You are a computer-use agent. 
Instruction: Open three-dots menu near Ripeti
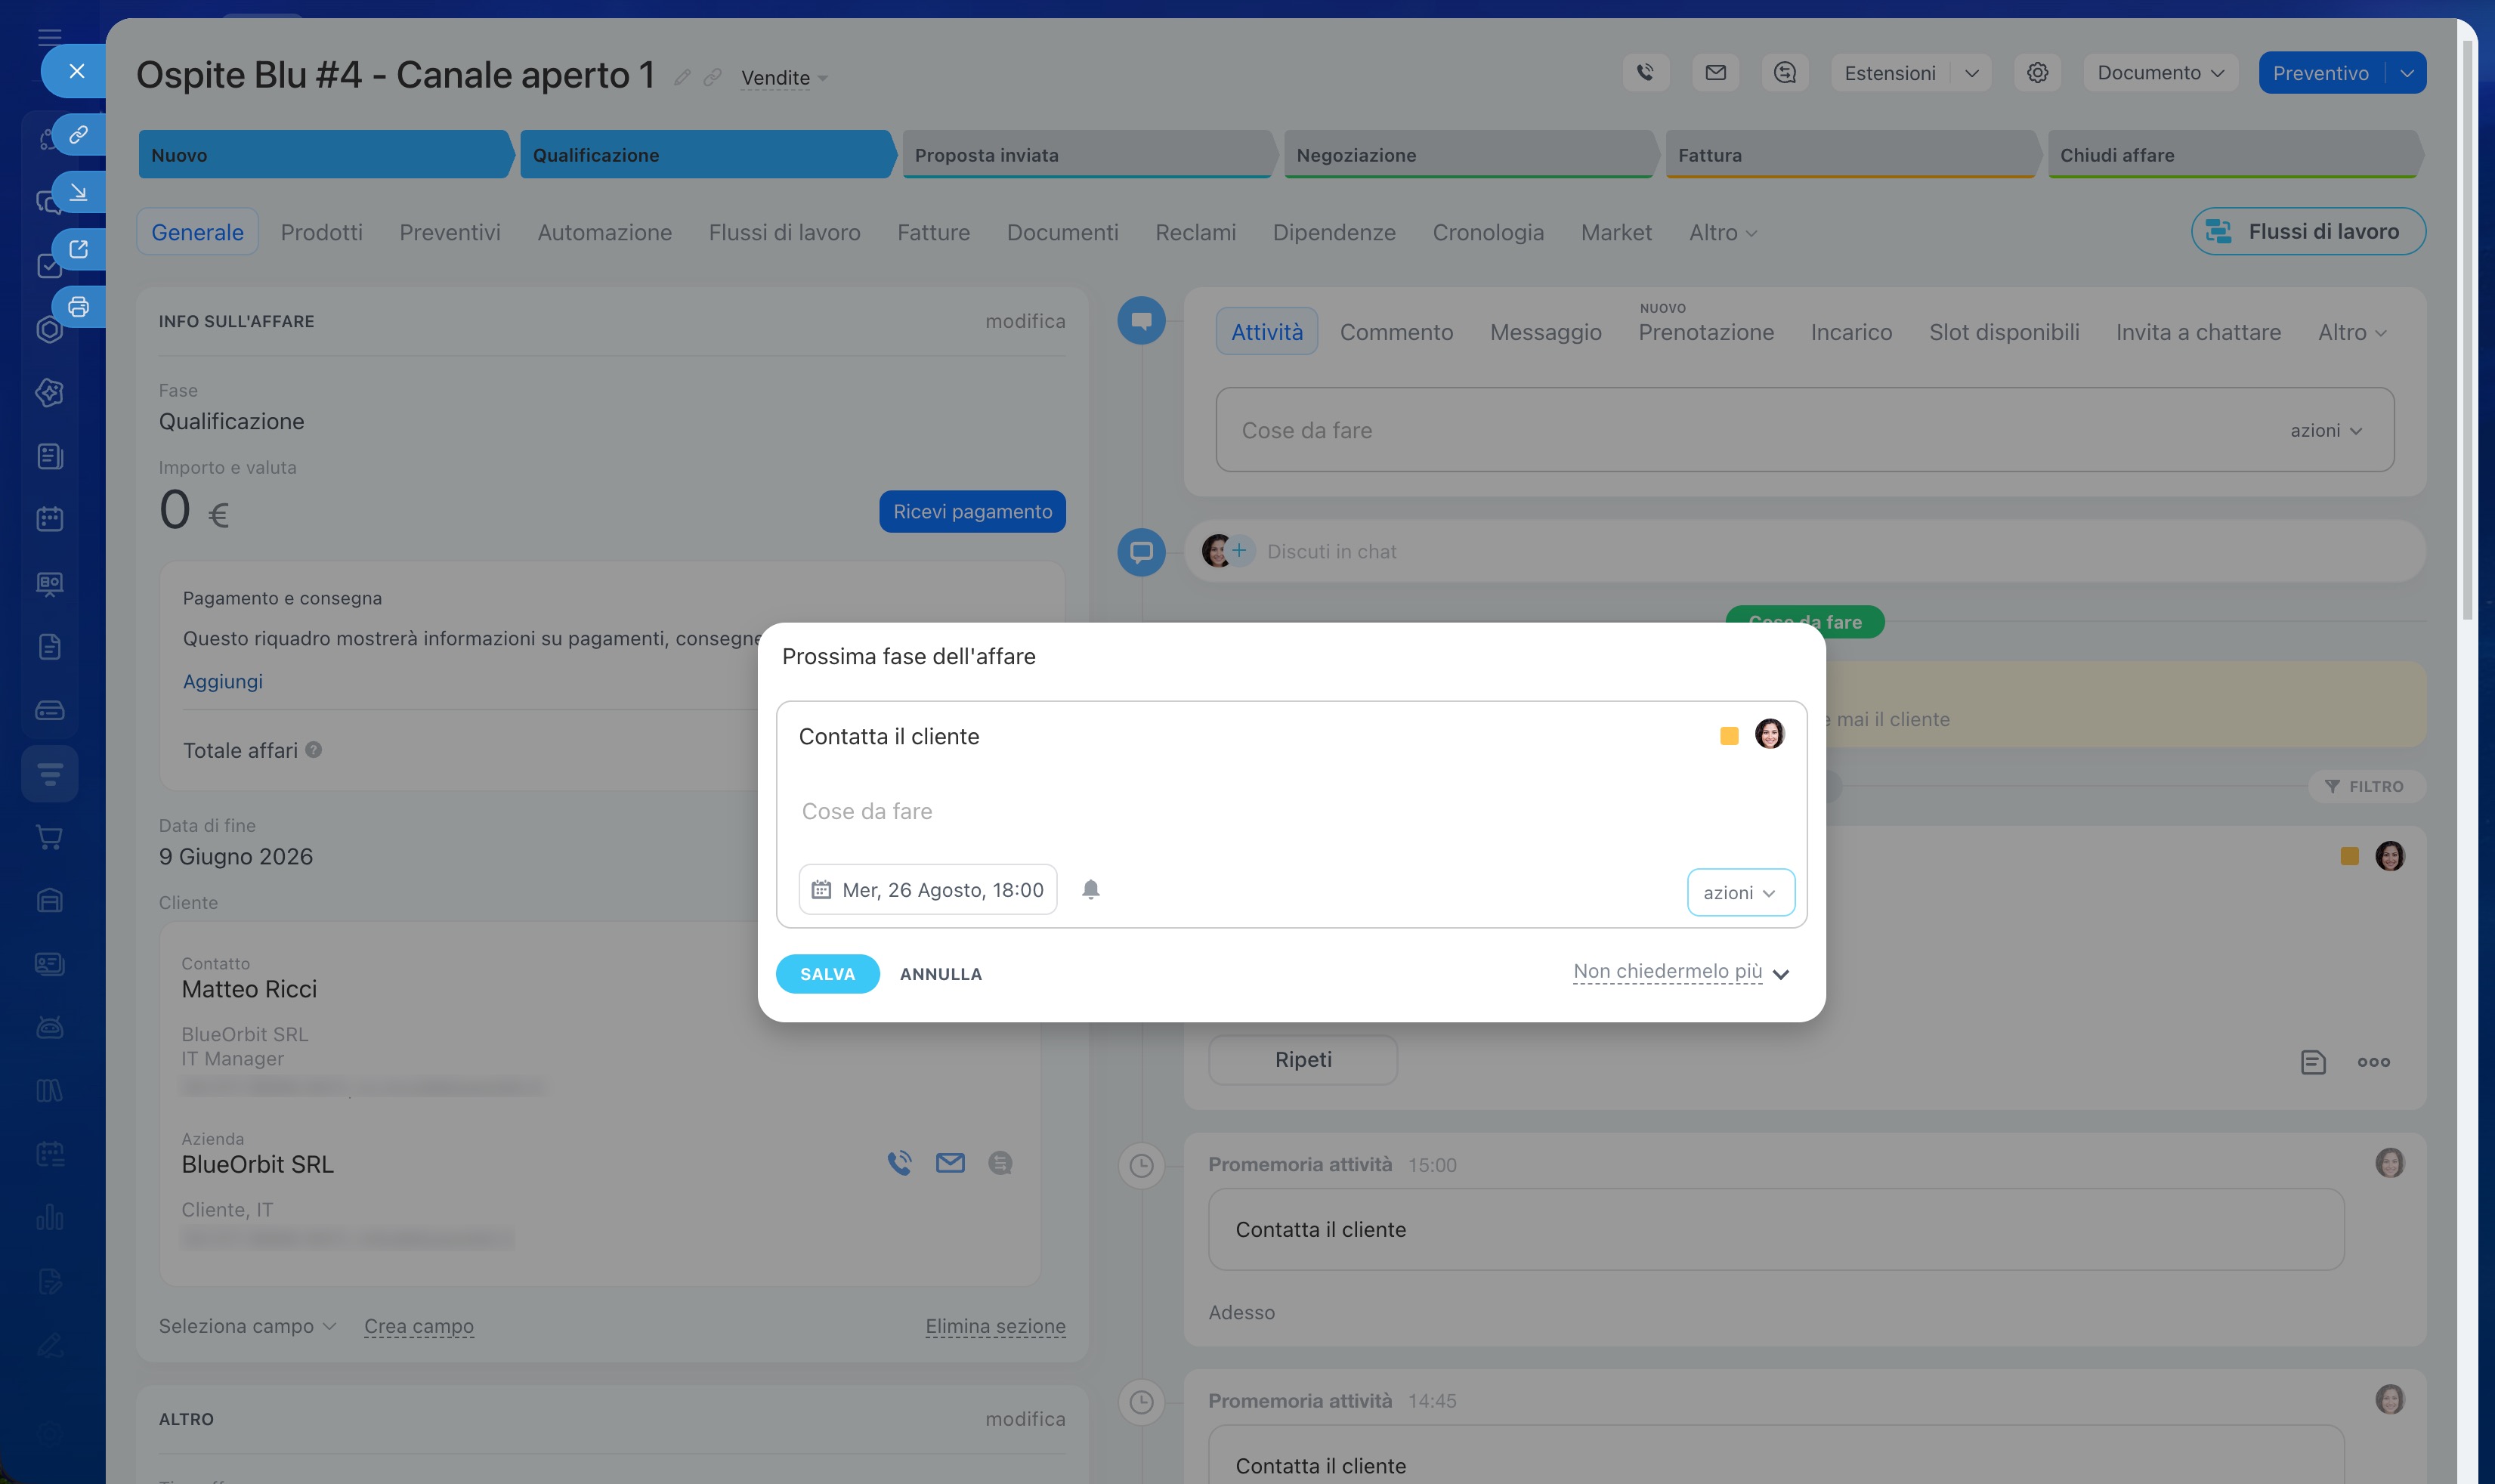pyautogui.click(x=2373, y=1061)
